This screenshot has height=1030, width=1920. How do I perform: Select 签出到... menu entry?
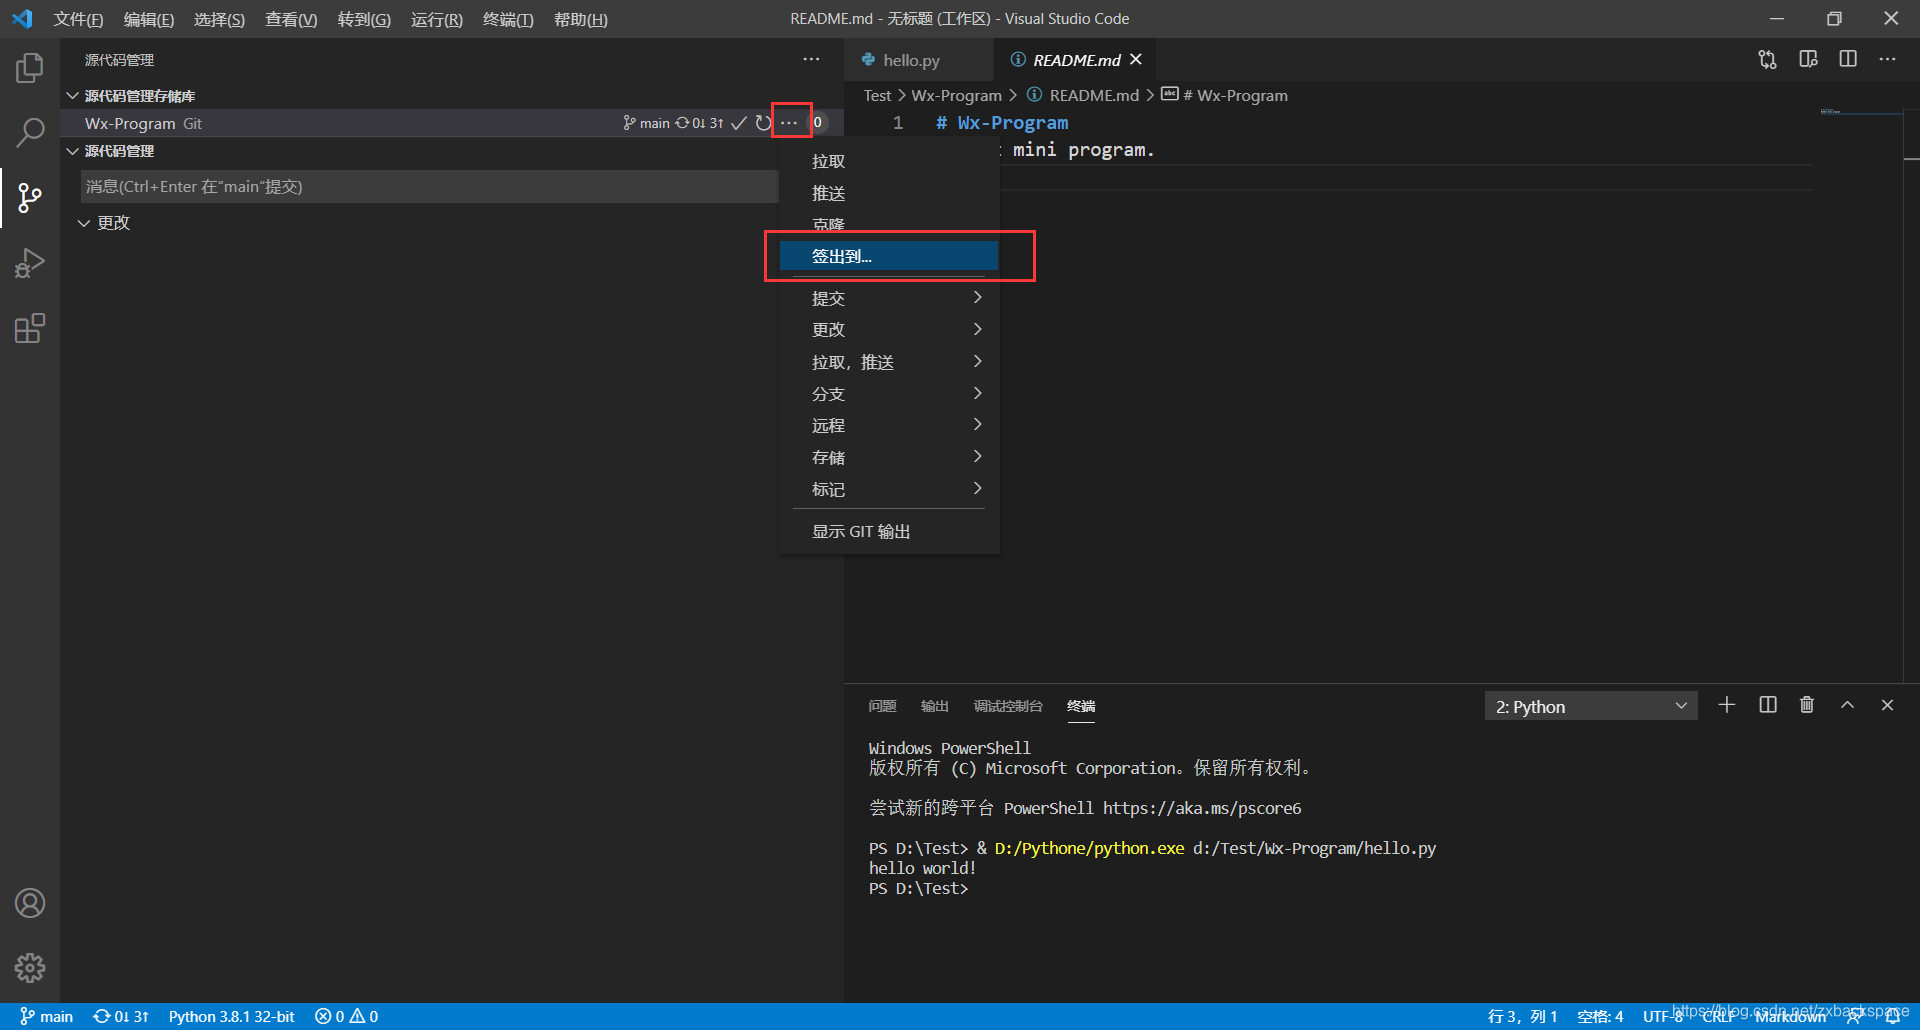[889, 256]
